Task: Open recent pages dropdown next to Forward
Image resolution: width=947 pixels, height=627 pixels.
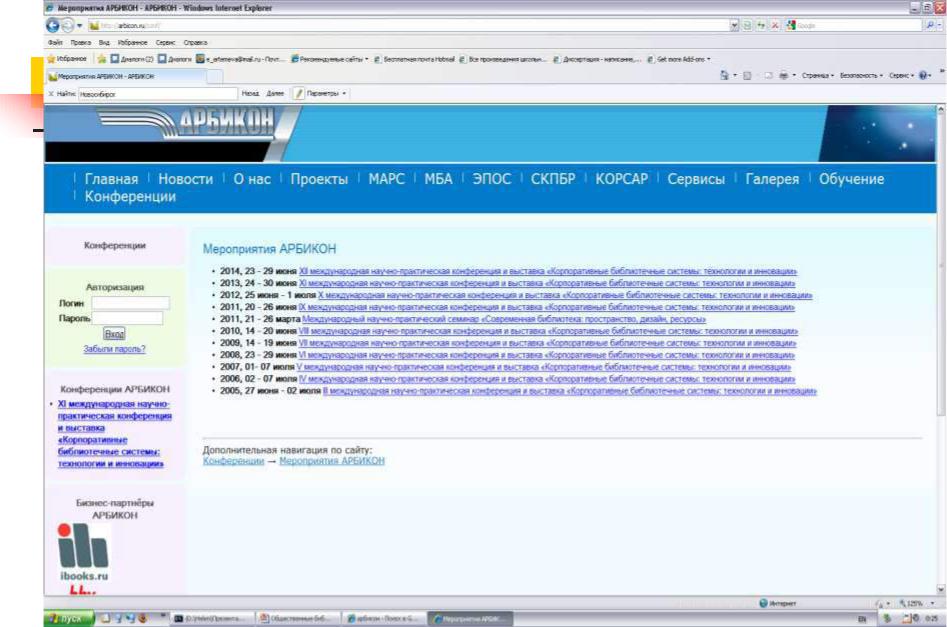Action: click(80, 25)
